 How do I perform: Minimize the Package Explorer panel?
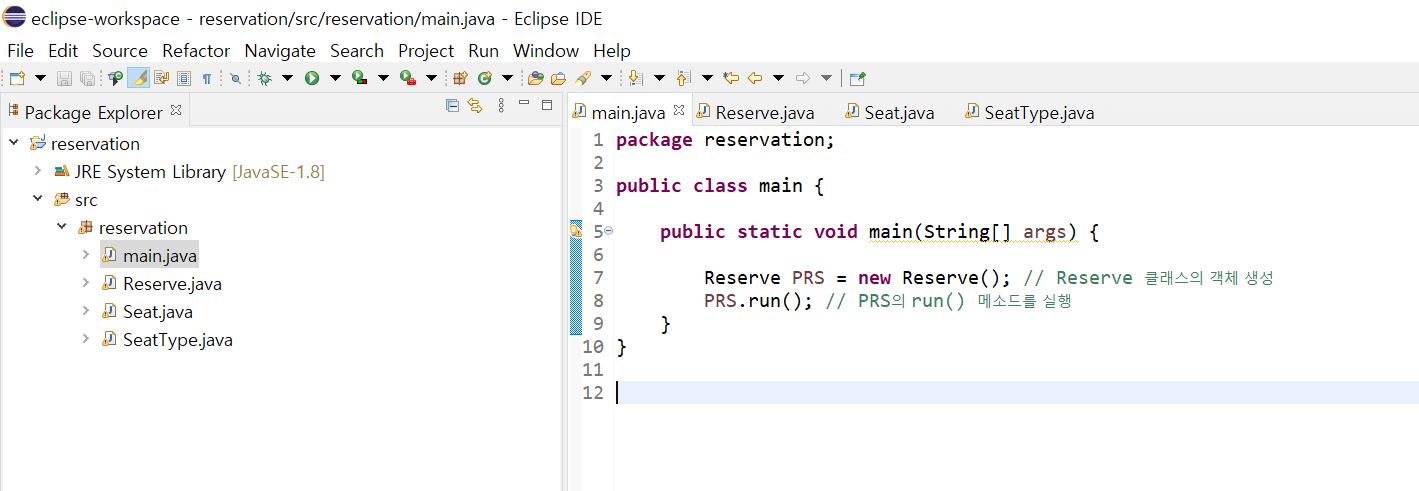[x=524, y=104]
